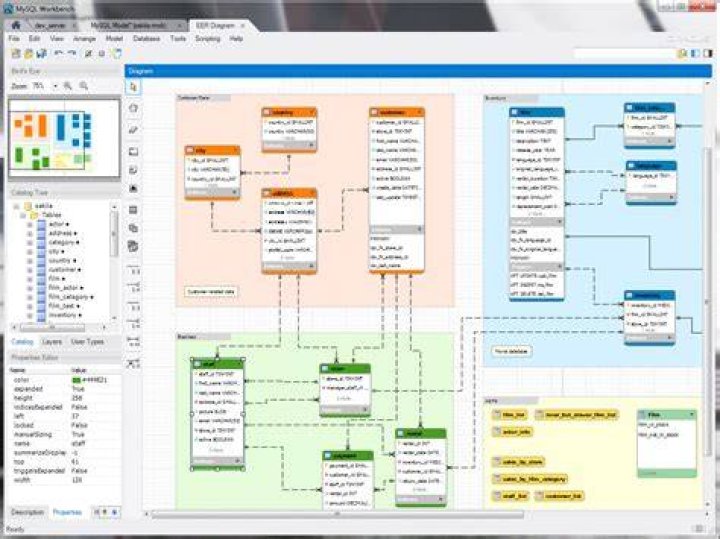This screenshot has width=720, height=539.
Task: Open the Arrange menu
Action: point(84,39)
